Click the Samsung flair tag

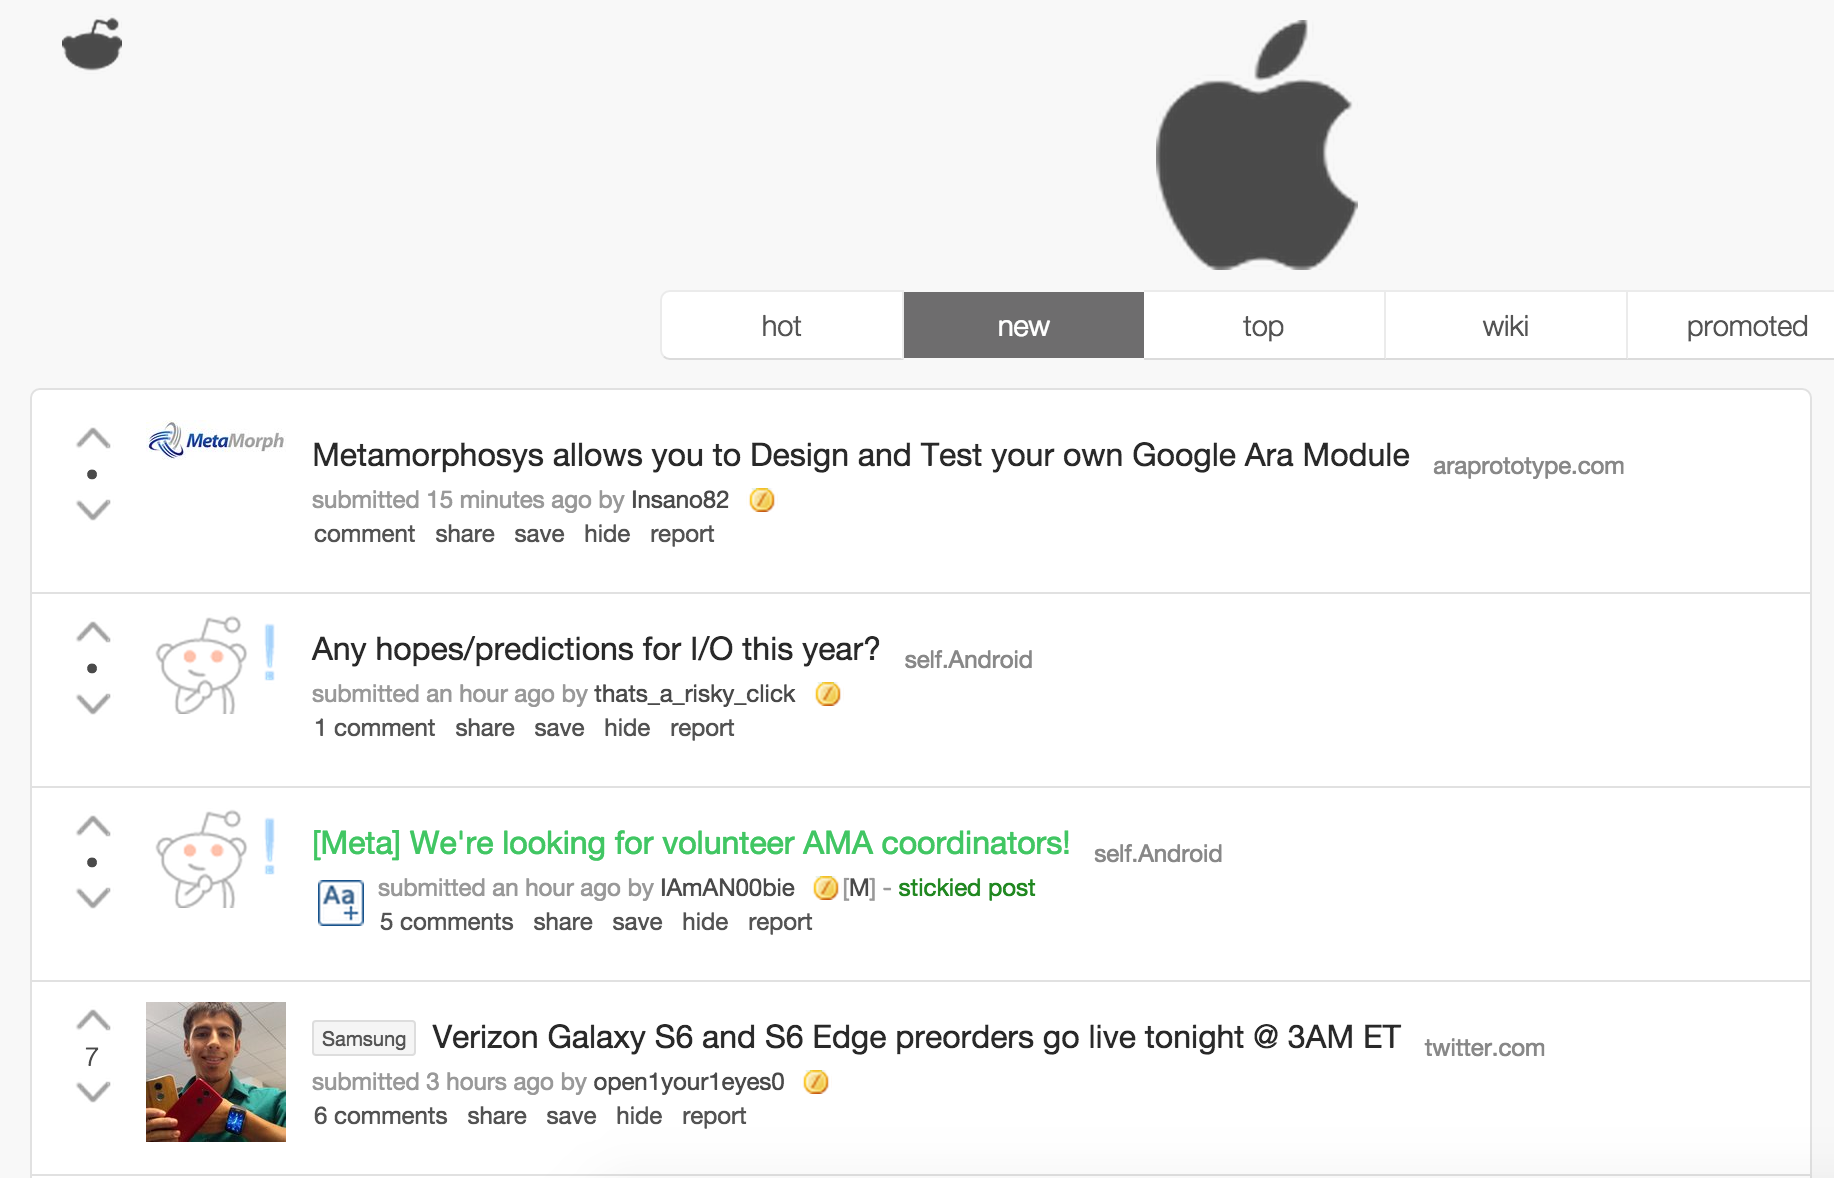point(364,1039)
